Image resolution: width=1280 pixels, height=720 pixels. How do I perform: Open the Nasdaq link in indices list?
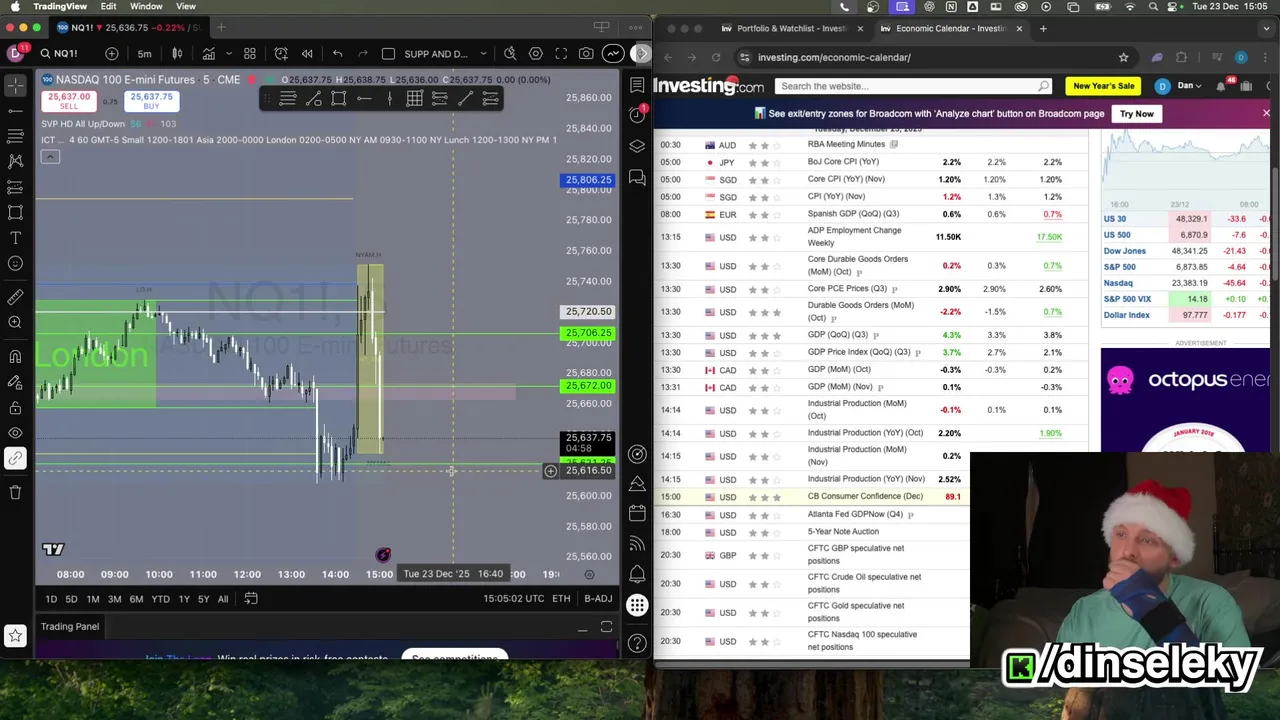point(1118,283)
